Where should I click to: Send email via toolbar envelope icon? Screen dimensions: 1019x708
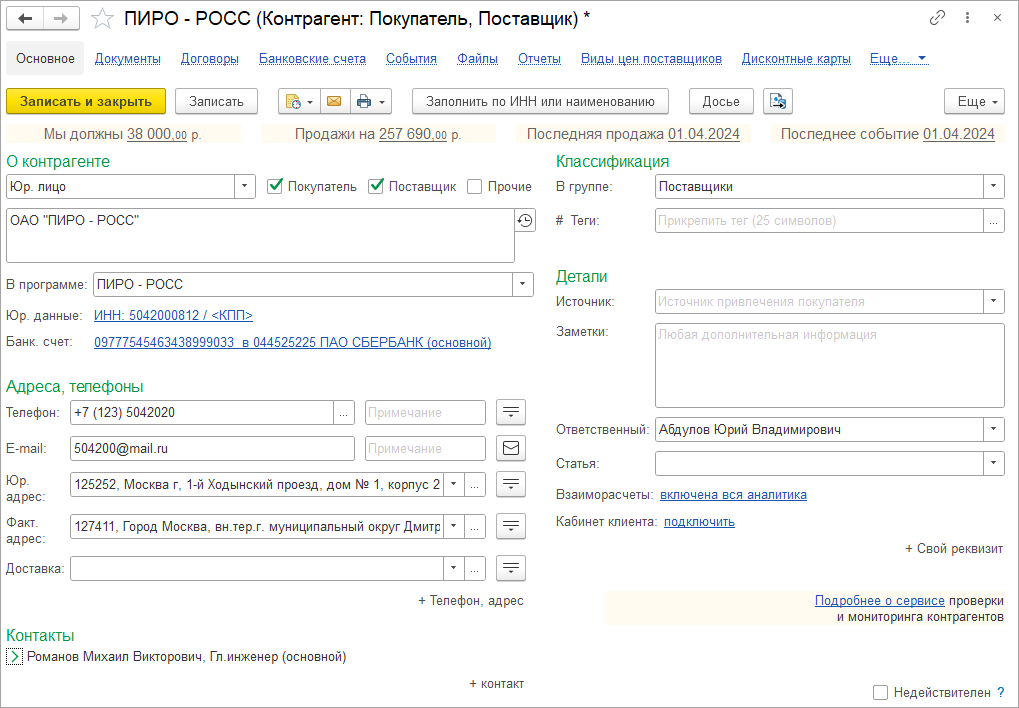pyautogui.click(x=334, y=101)
